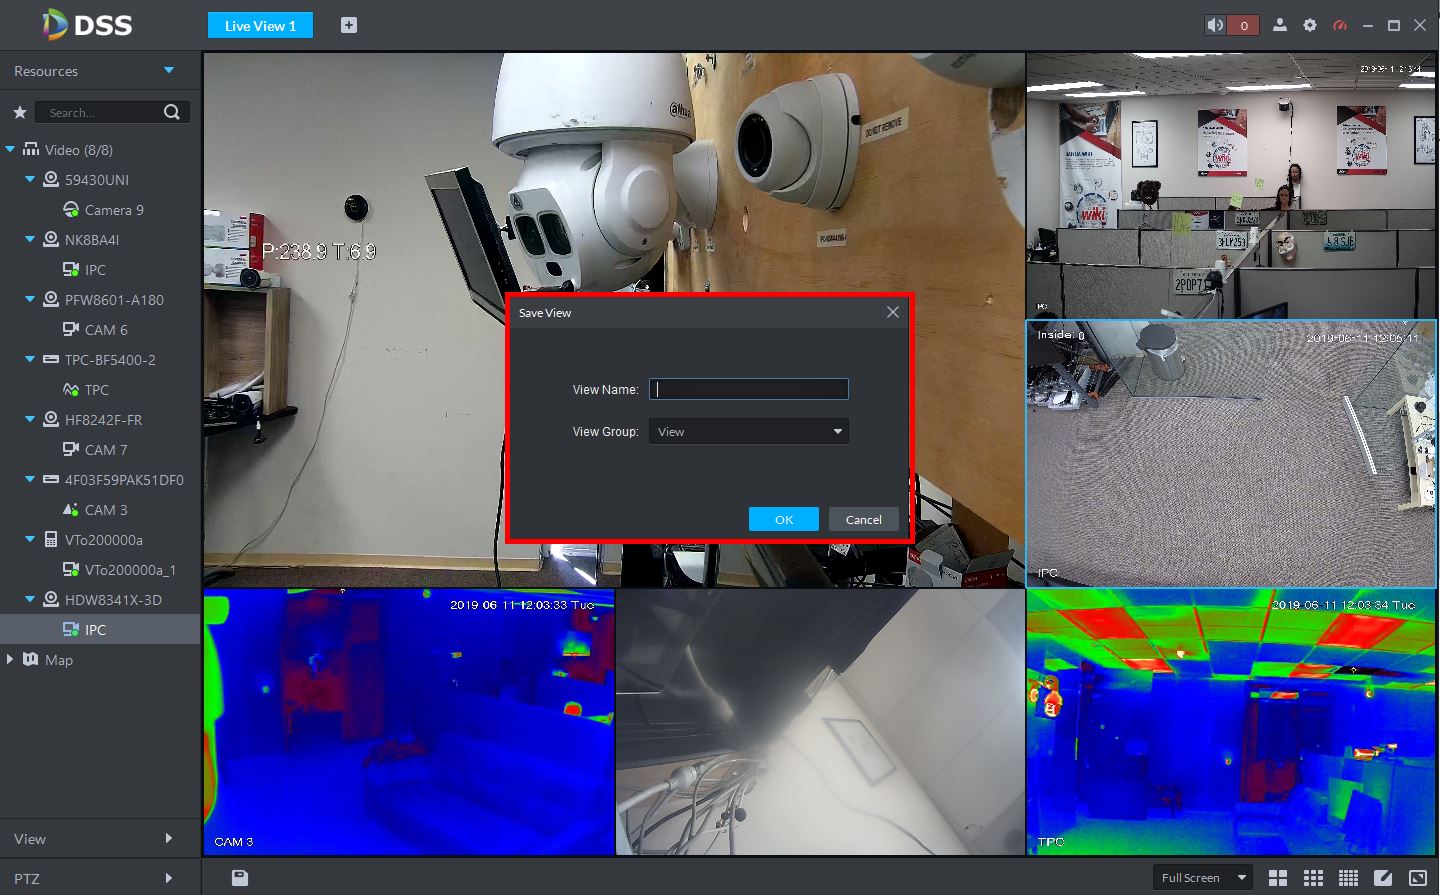Select CAM 3 in the tree
The height and width of the screenshot is (895, 1440).
coord(106,510)
